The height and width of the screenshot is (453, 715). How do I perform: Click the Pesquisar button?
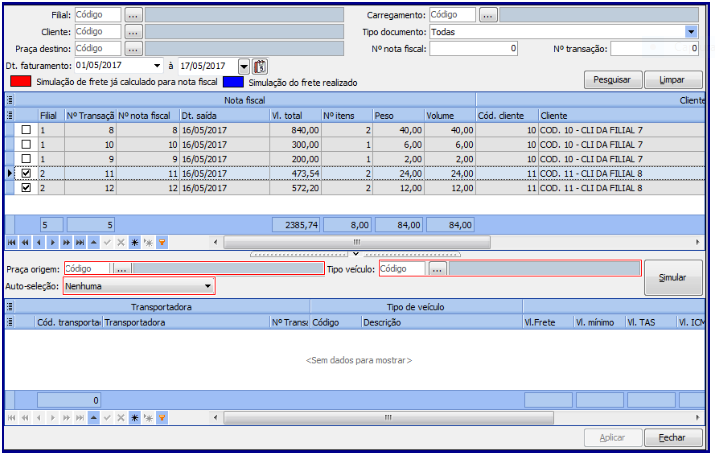613,80
